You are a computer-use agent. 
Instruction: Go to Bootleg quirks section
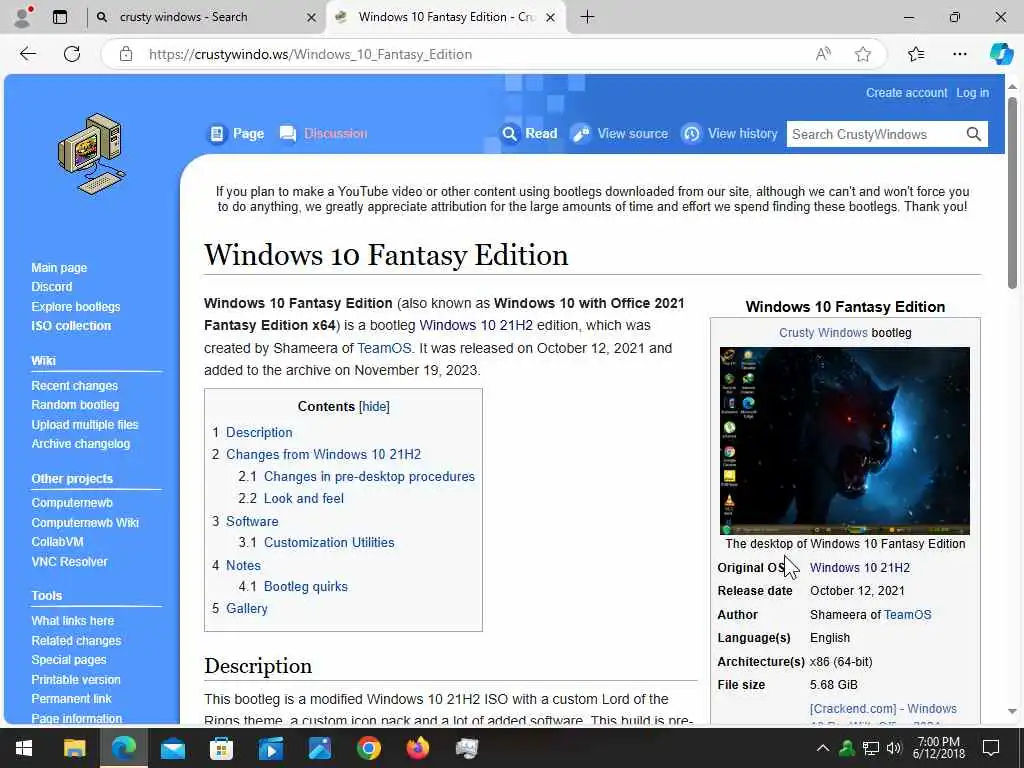306,586
